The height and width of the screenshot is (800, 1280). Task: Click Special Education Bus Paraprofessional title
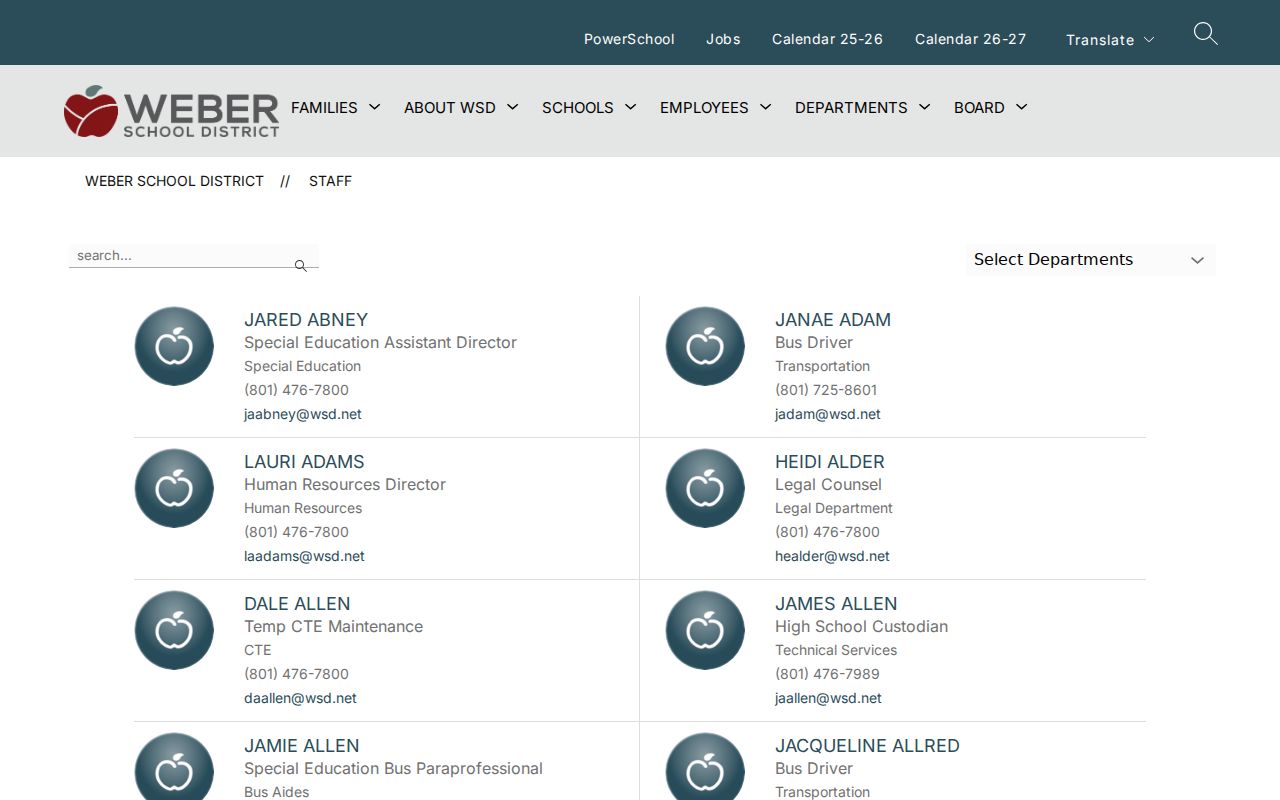[x=393, y=769]
